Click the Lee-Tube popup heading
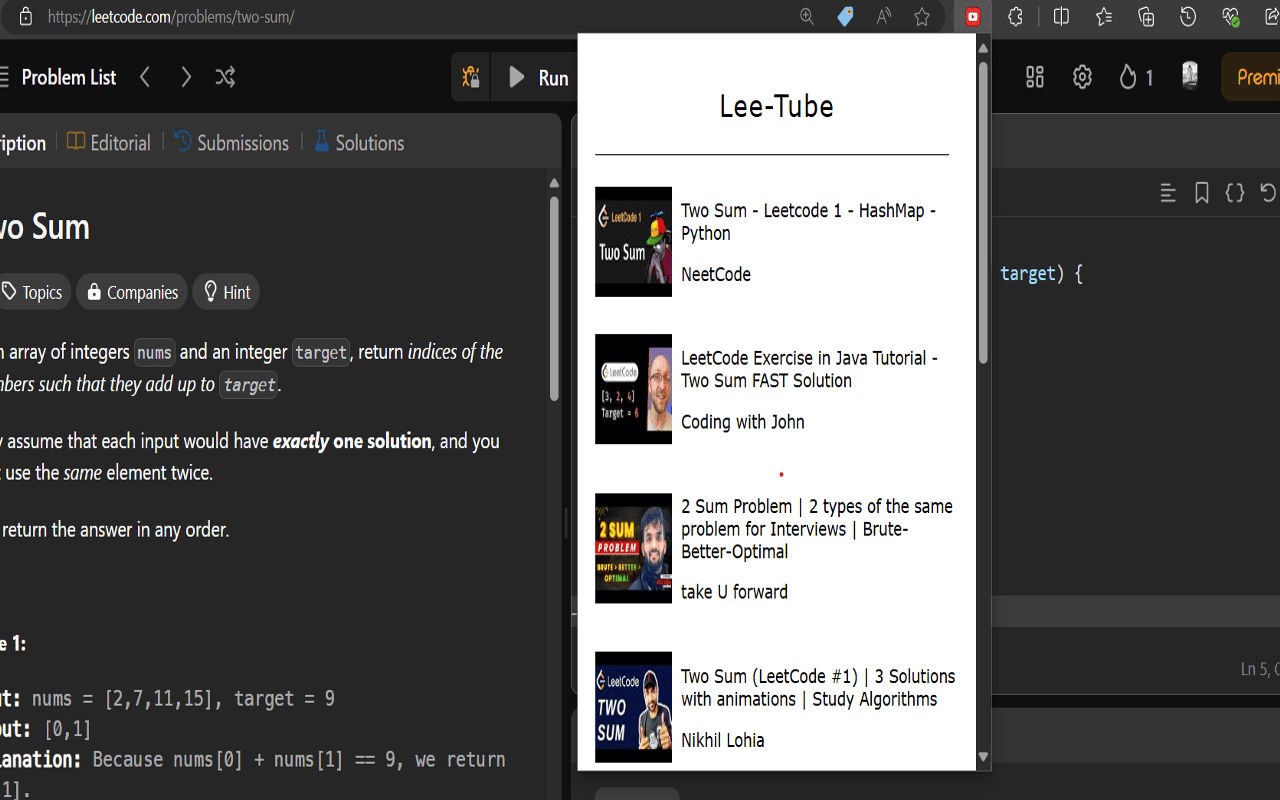The height and width of the screenshot is (800, 1280). tap(776, 106)
